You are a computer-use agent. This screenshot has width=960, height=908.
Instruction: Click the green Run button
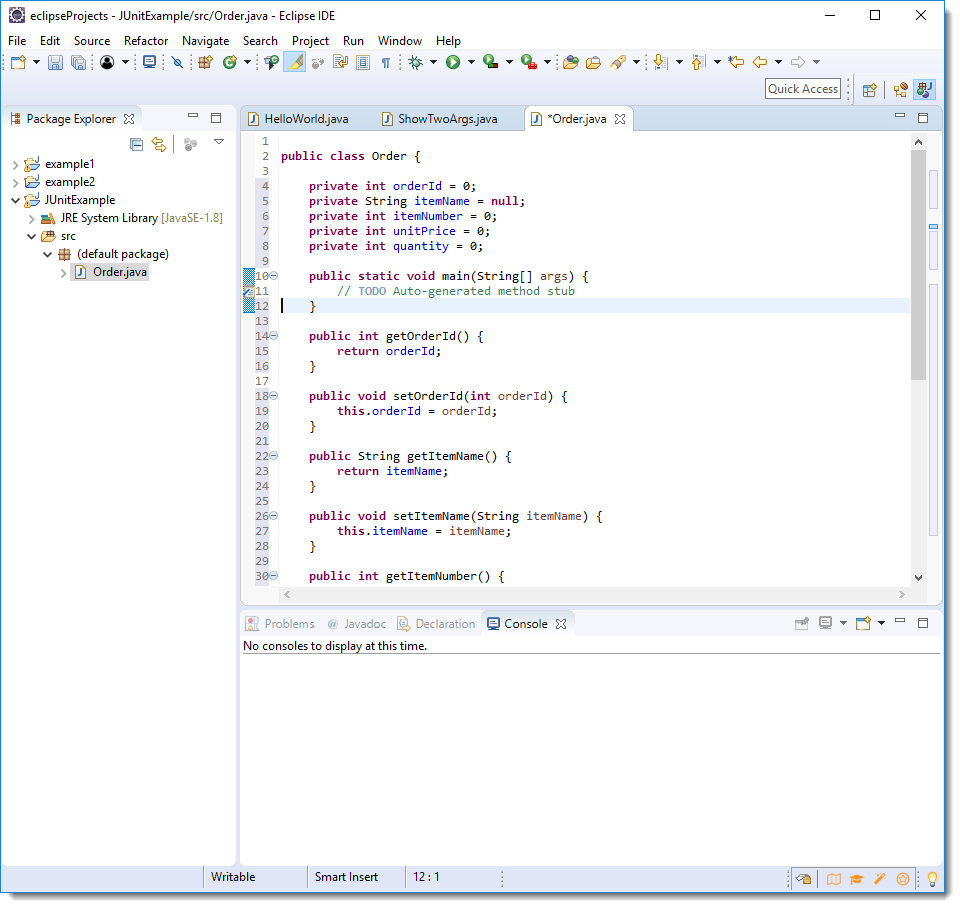453,62
